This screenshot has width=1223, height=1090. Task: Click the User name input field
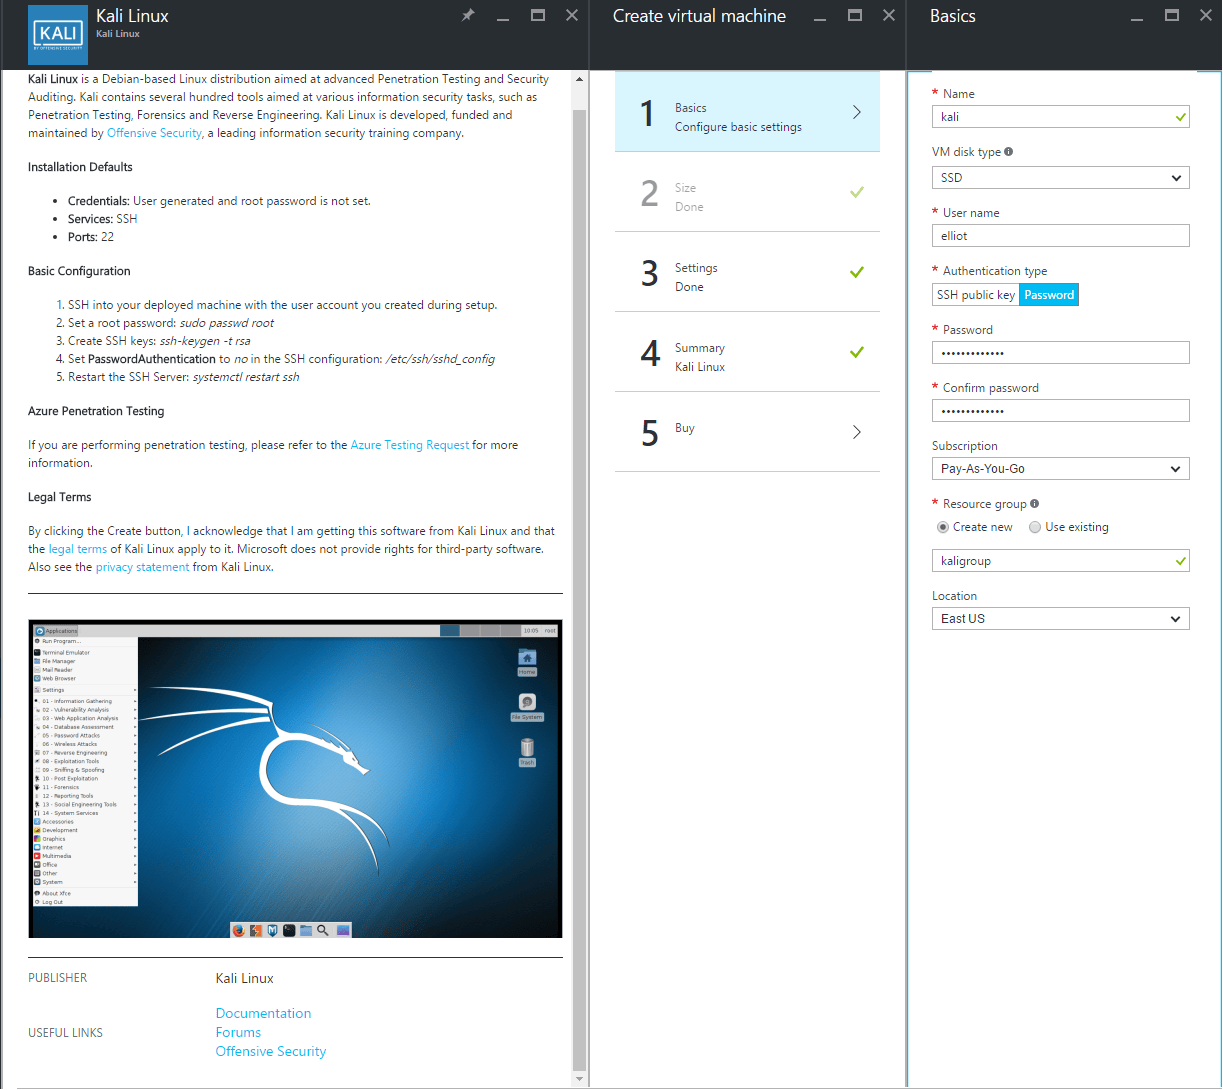1060,236
